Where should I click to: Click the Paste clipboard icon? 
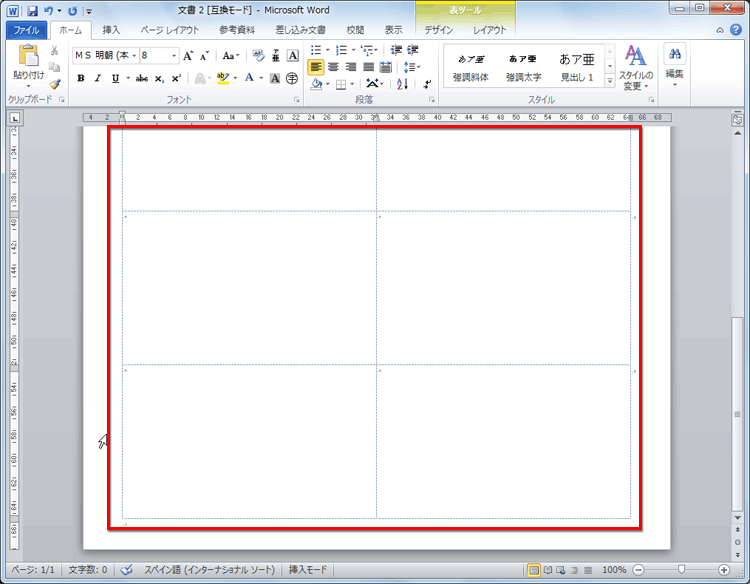pyautogui.click(x=29, y=55)
